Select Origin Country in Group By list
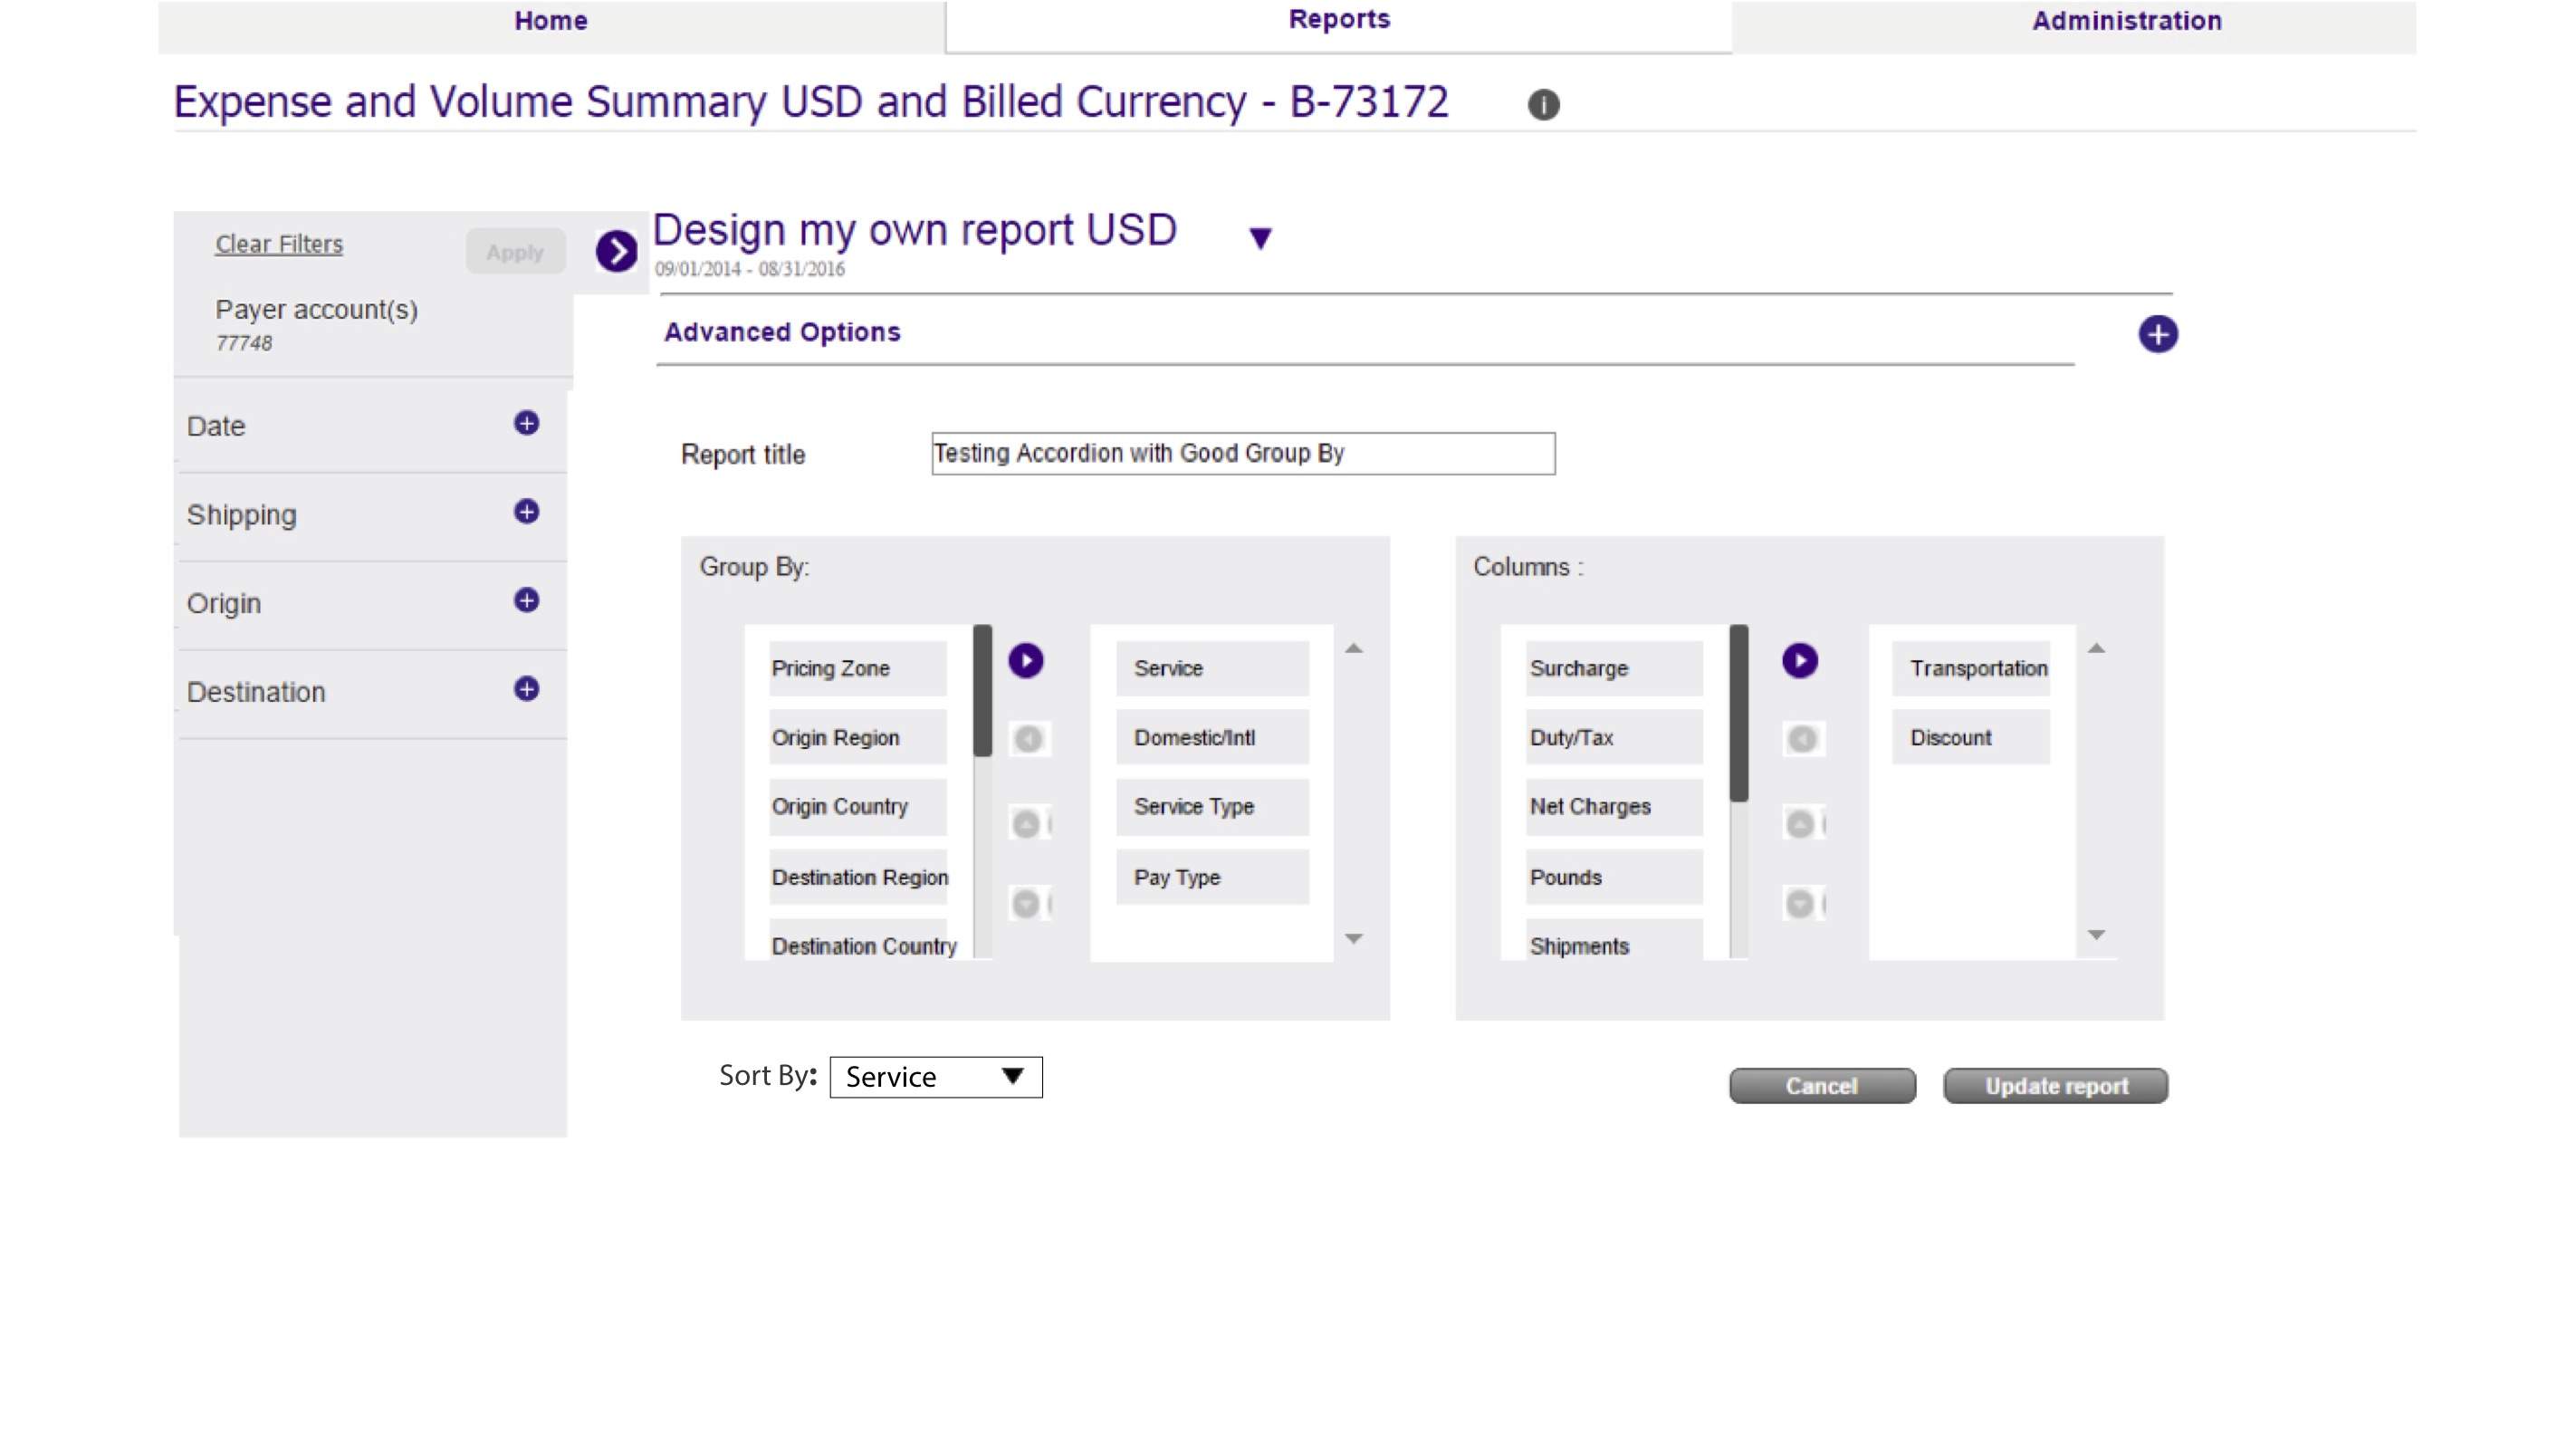Image resolution: width=2576 pixels, height=1449 pixels. click(857, 806)
